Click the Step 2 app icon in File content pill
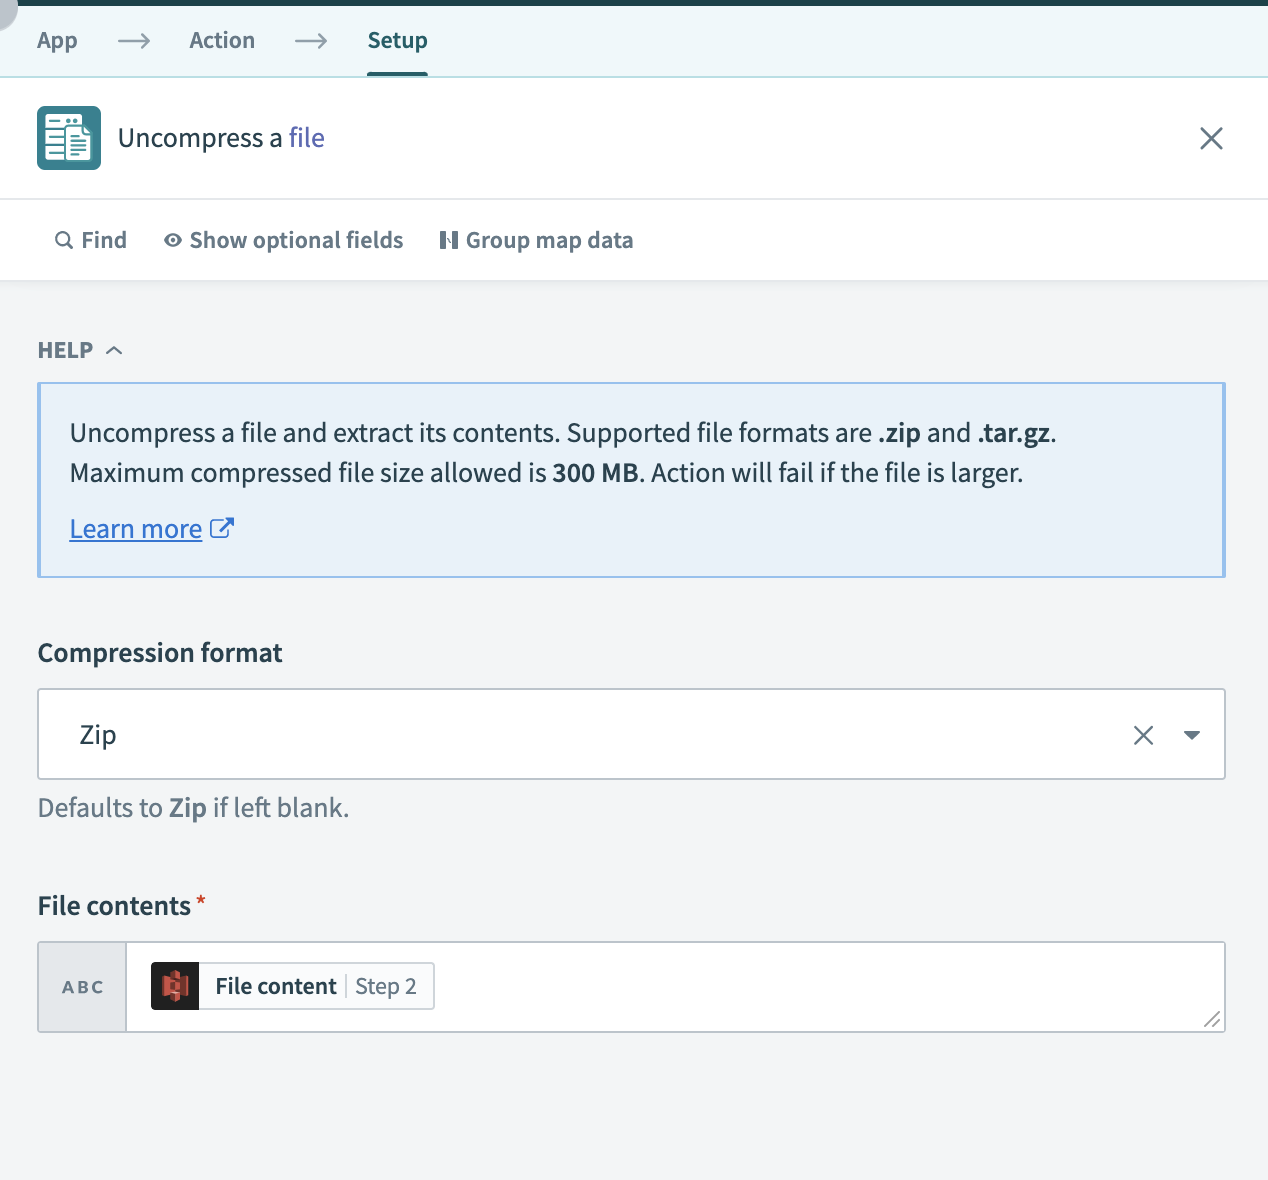 pos(175,985)
